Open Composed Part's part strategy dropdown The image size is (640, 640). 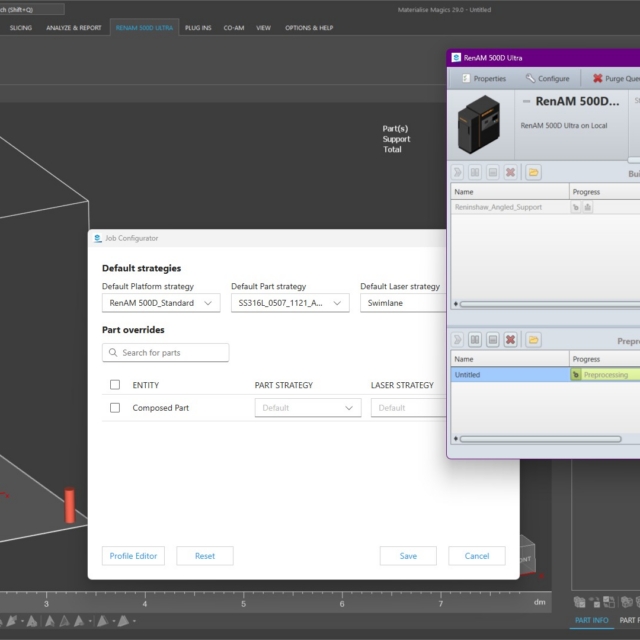308,408
